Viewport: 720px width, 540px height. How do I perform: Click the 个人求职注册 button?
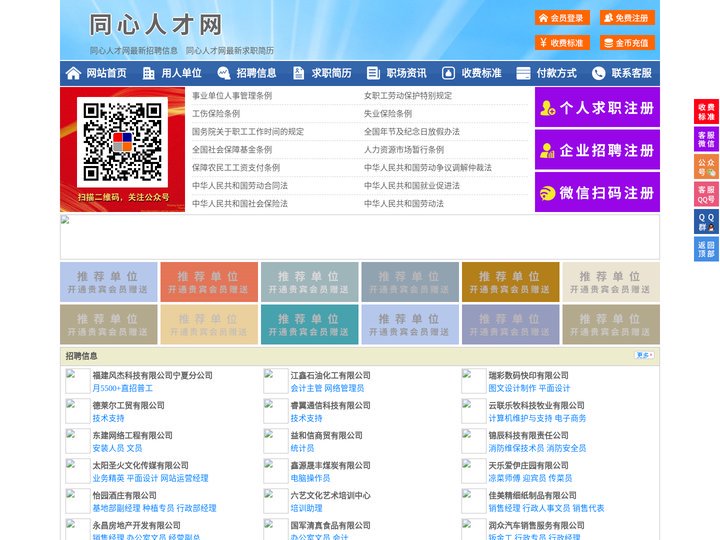(x=597, y=107)
